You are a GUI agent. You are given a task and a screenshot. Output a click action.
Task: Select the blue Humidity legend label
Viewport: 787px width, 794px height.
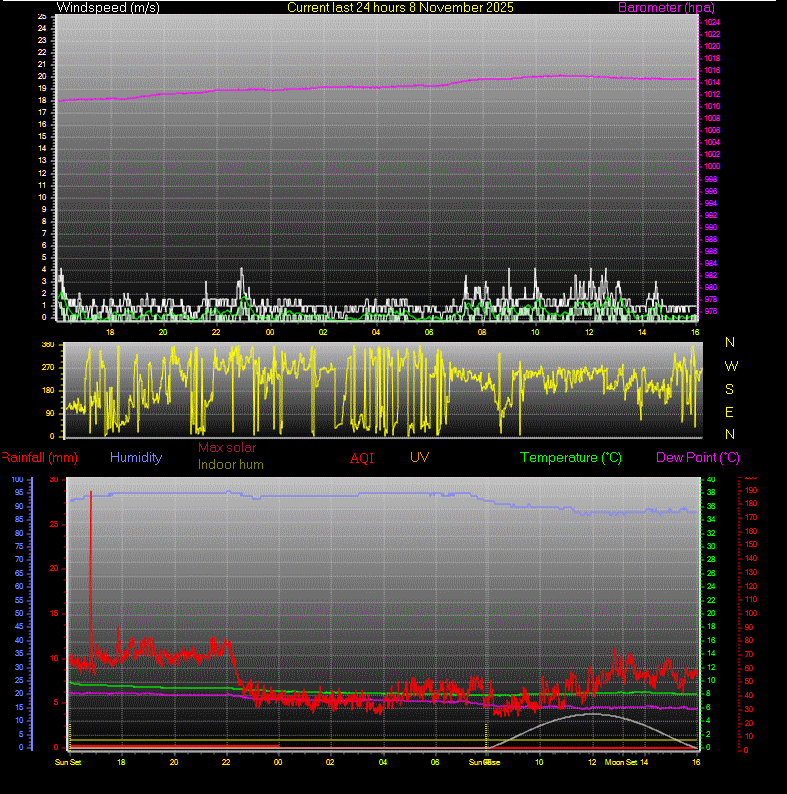pos(136,457)
